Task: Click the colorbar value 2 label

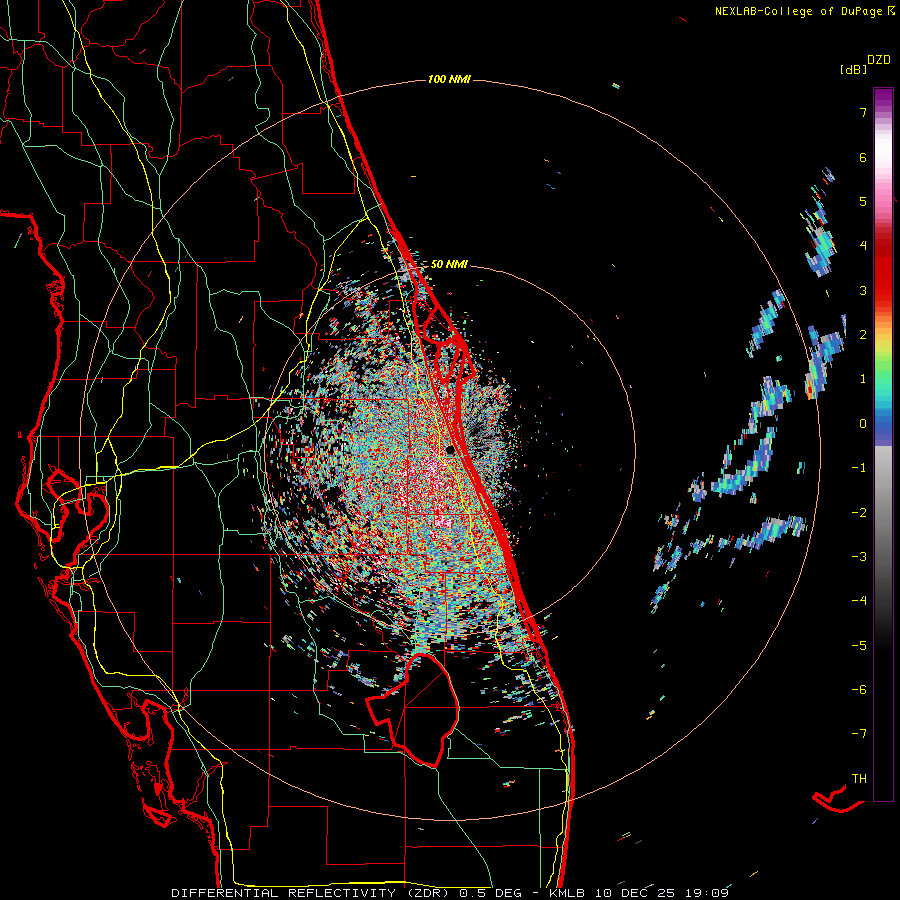Action: point(863,335)
